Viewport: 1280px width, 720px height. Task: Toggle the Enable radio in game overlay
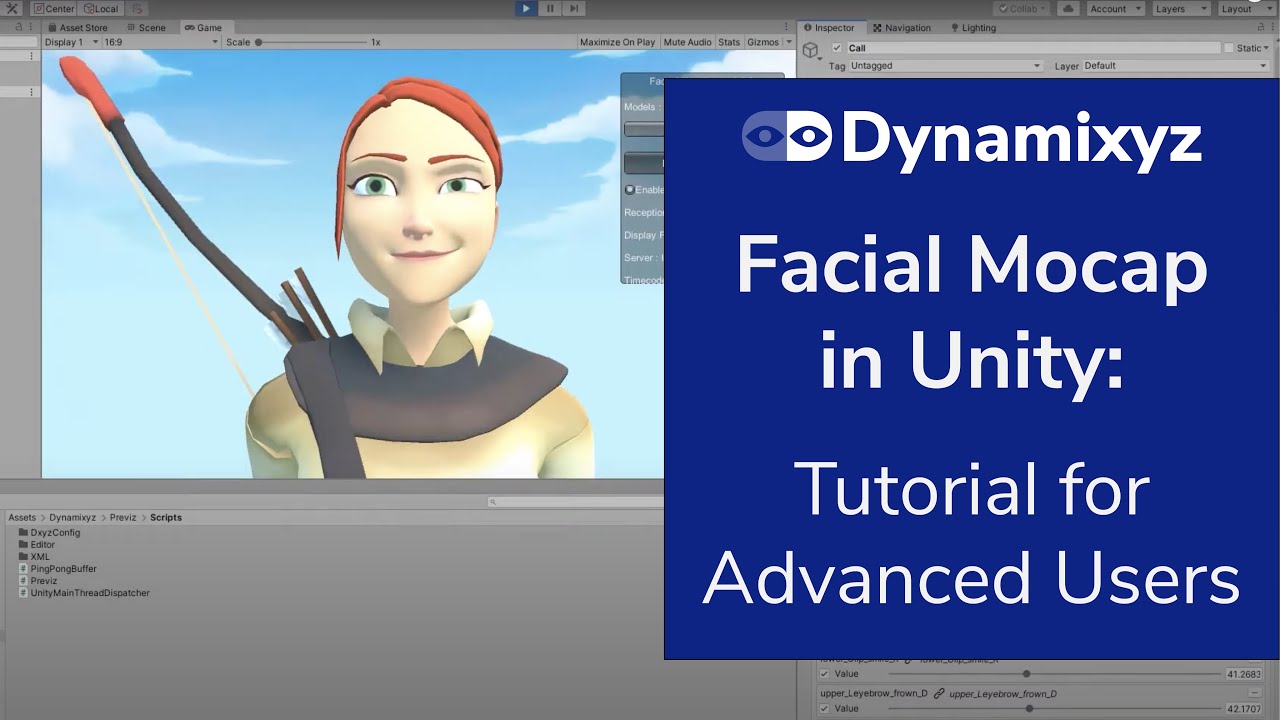(630, 189)
